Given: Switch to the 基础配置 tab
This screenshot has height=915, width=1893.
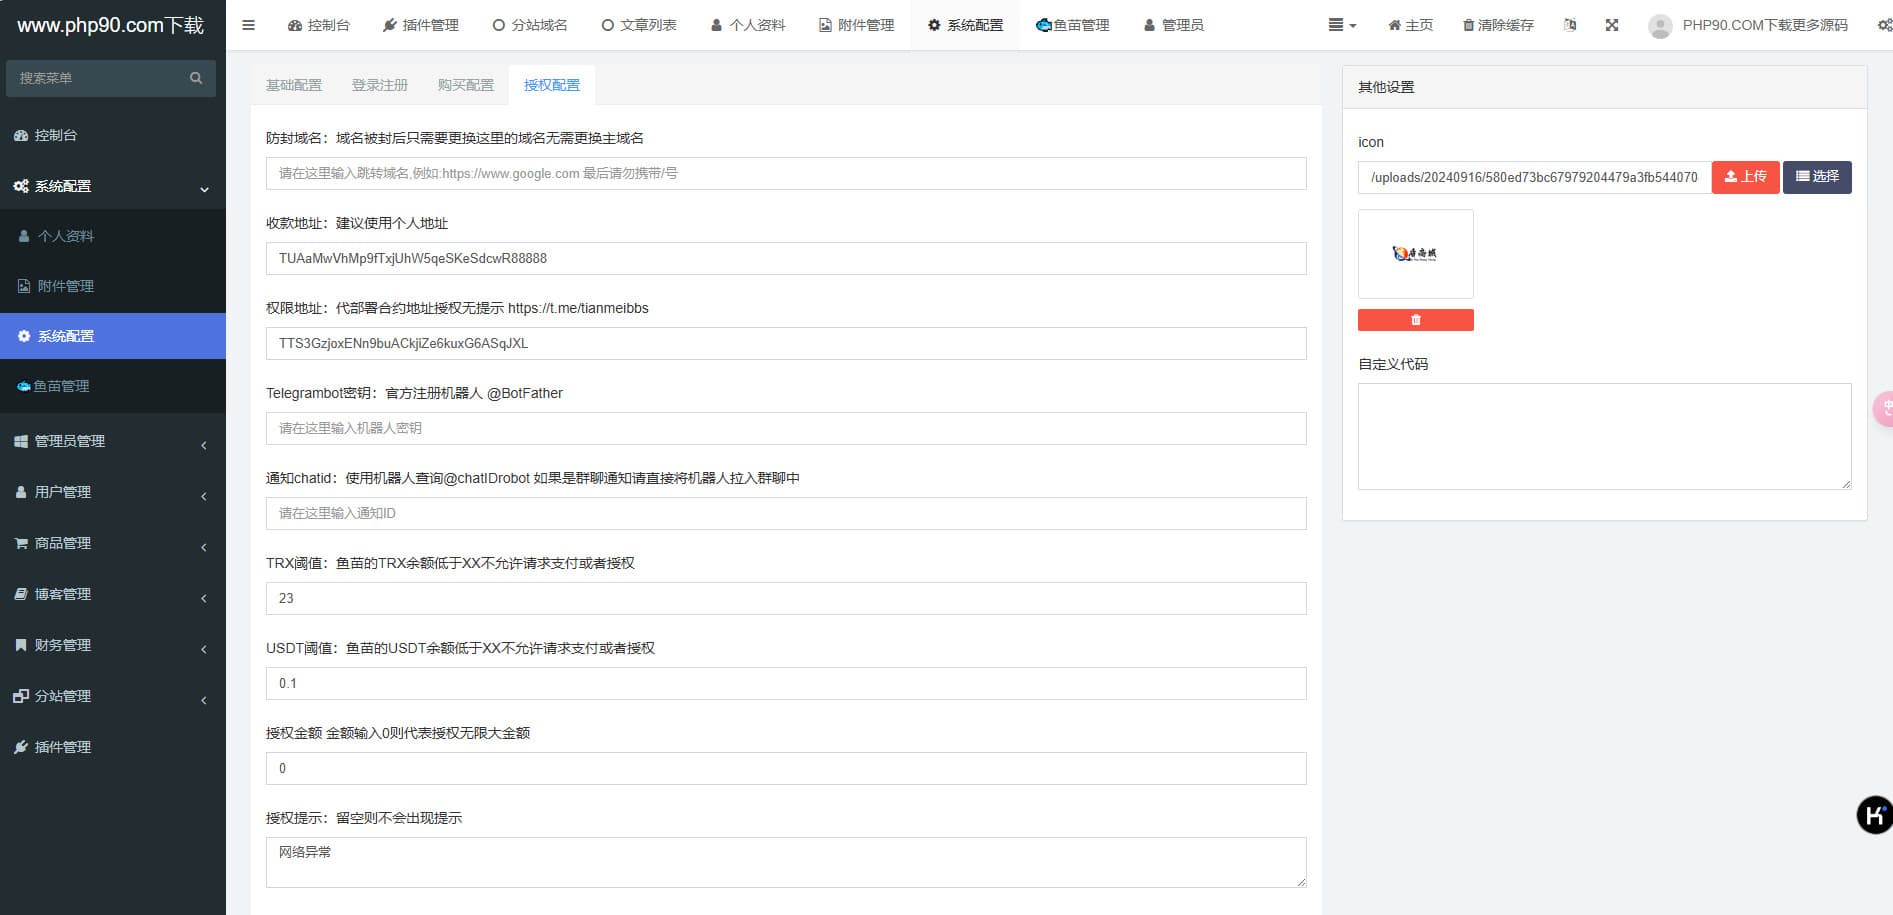Looking at the screenshot, I should click(294, 85).
